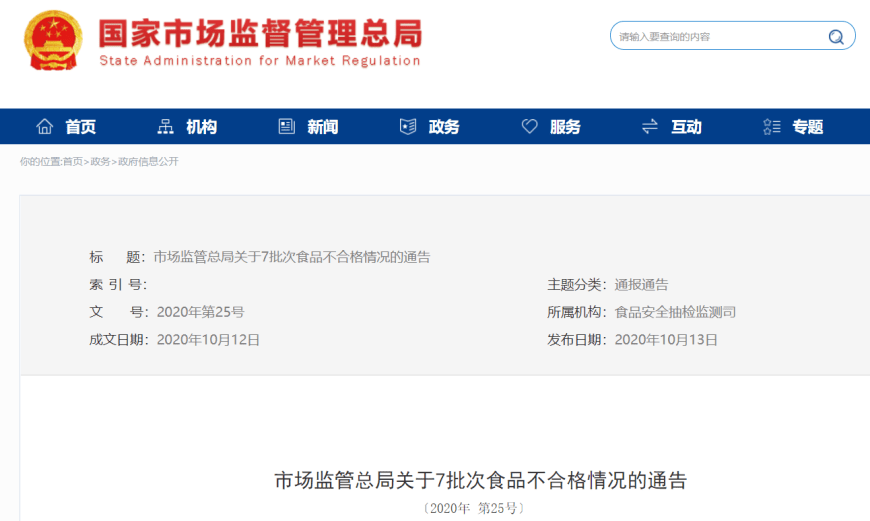Open the 政务 menu item
870x521 pixels.
(x=444, y=127)
